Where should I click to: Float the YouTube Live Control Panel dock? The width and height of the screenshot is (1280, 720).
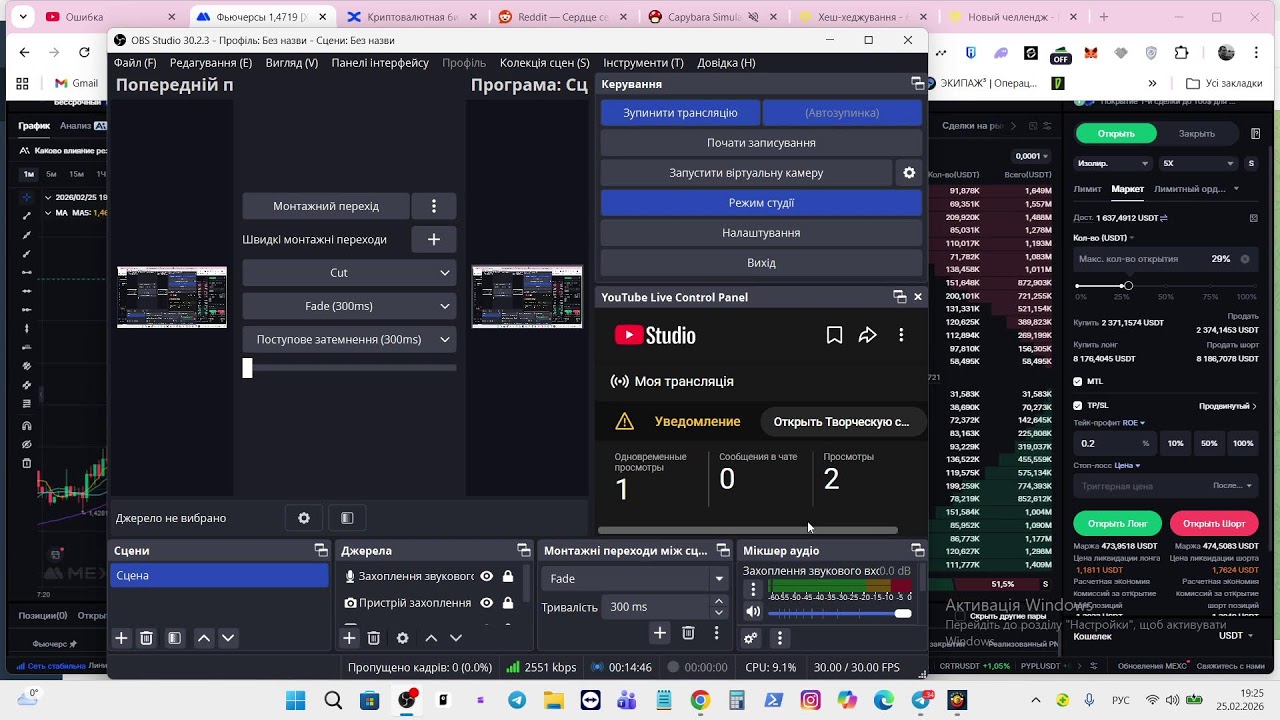click(x=900, y=297)
